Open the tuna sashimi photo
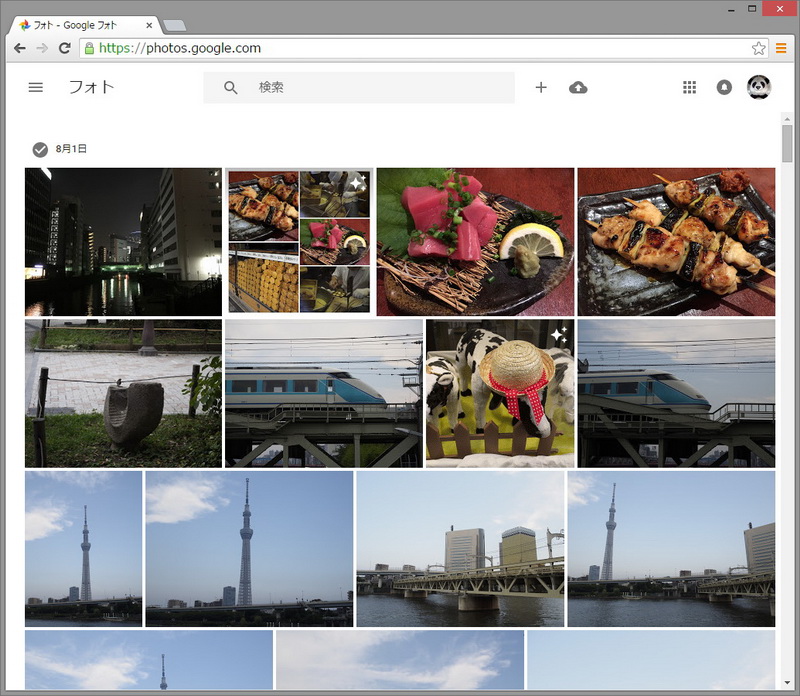The height and width of the screenshot is (696, 800). (x=475, y=242)
